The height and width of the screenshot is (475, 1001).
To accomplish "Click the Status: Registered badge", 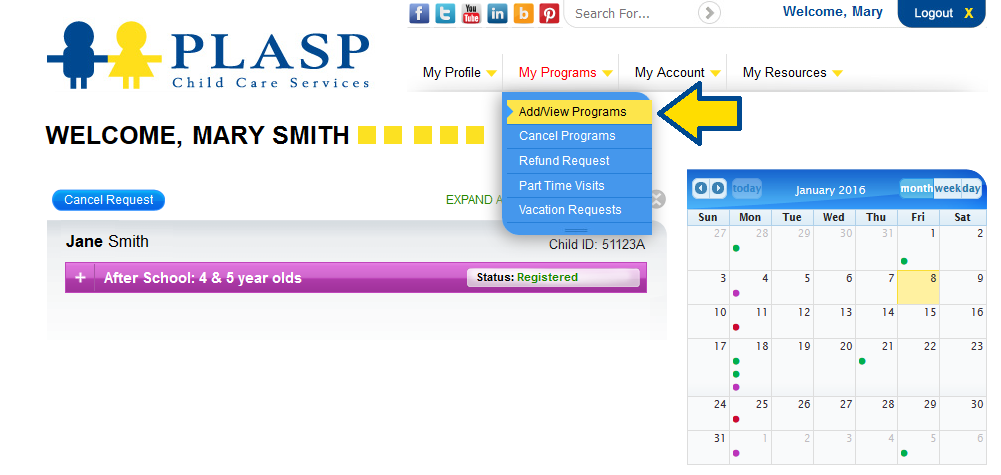I will [x=553, y=278].
